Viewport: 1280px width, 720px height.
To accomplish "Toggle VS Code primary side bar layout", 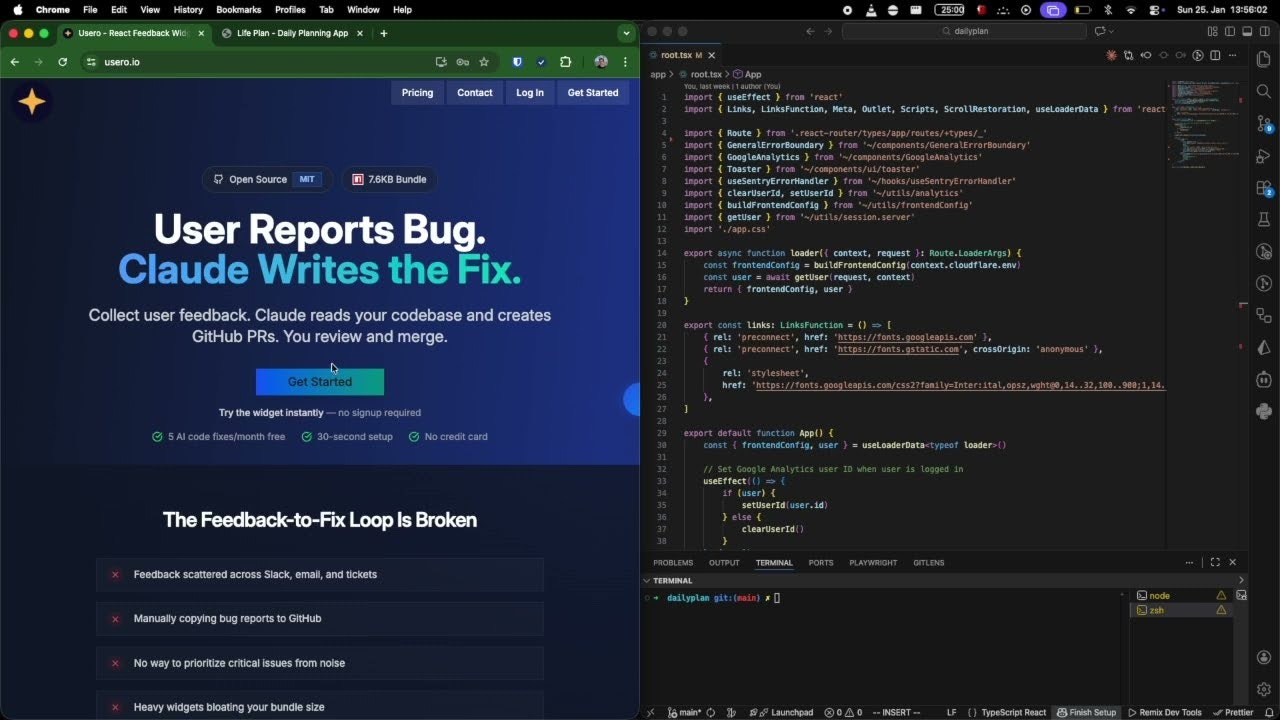I will 1230,31.
